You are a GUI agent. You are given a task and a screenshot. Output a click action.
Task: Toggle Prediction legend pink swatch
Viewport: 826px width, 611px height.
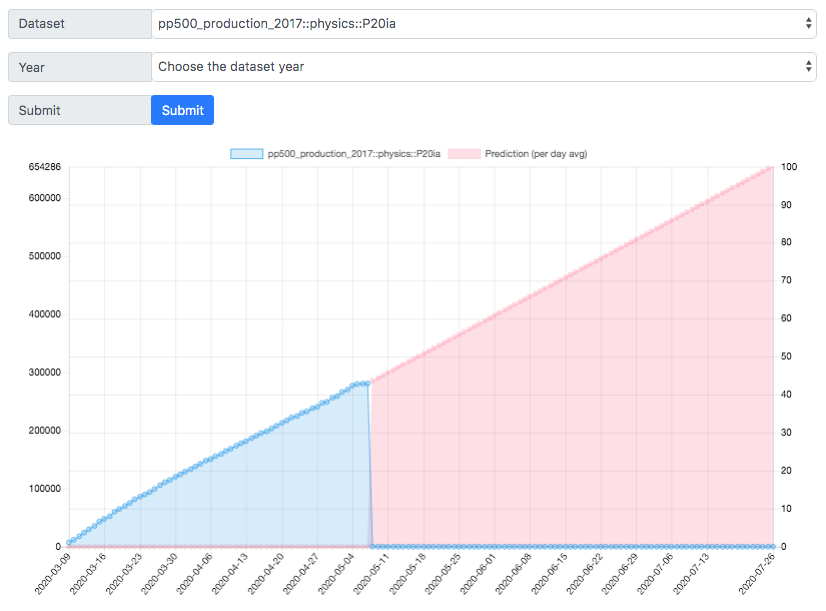[x=464, y=154]
